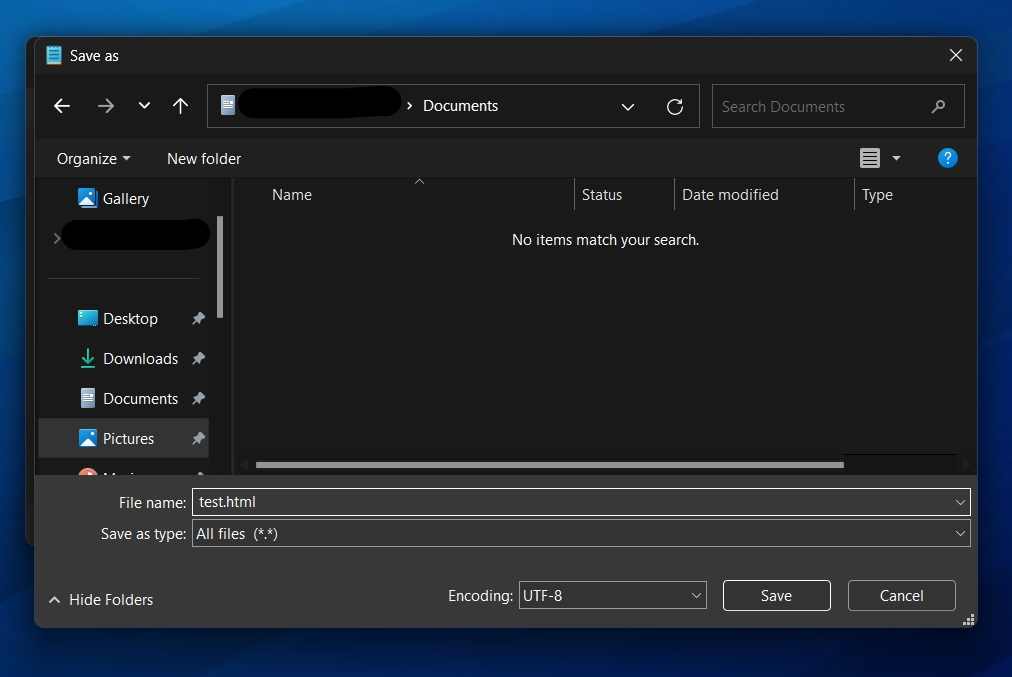The image size is (1012, 677).
Task: Sort files by Name column
Action: coord(292,195)
